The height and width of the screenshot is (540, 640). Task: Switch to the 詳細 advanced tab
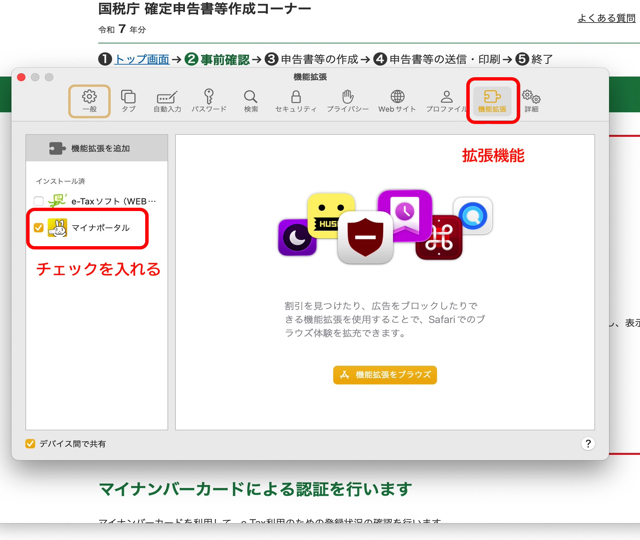[531, 100]
